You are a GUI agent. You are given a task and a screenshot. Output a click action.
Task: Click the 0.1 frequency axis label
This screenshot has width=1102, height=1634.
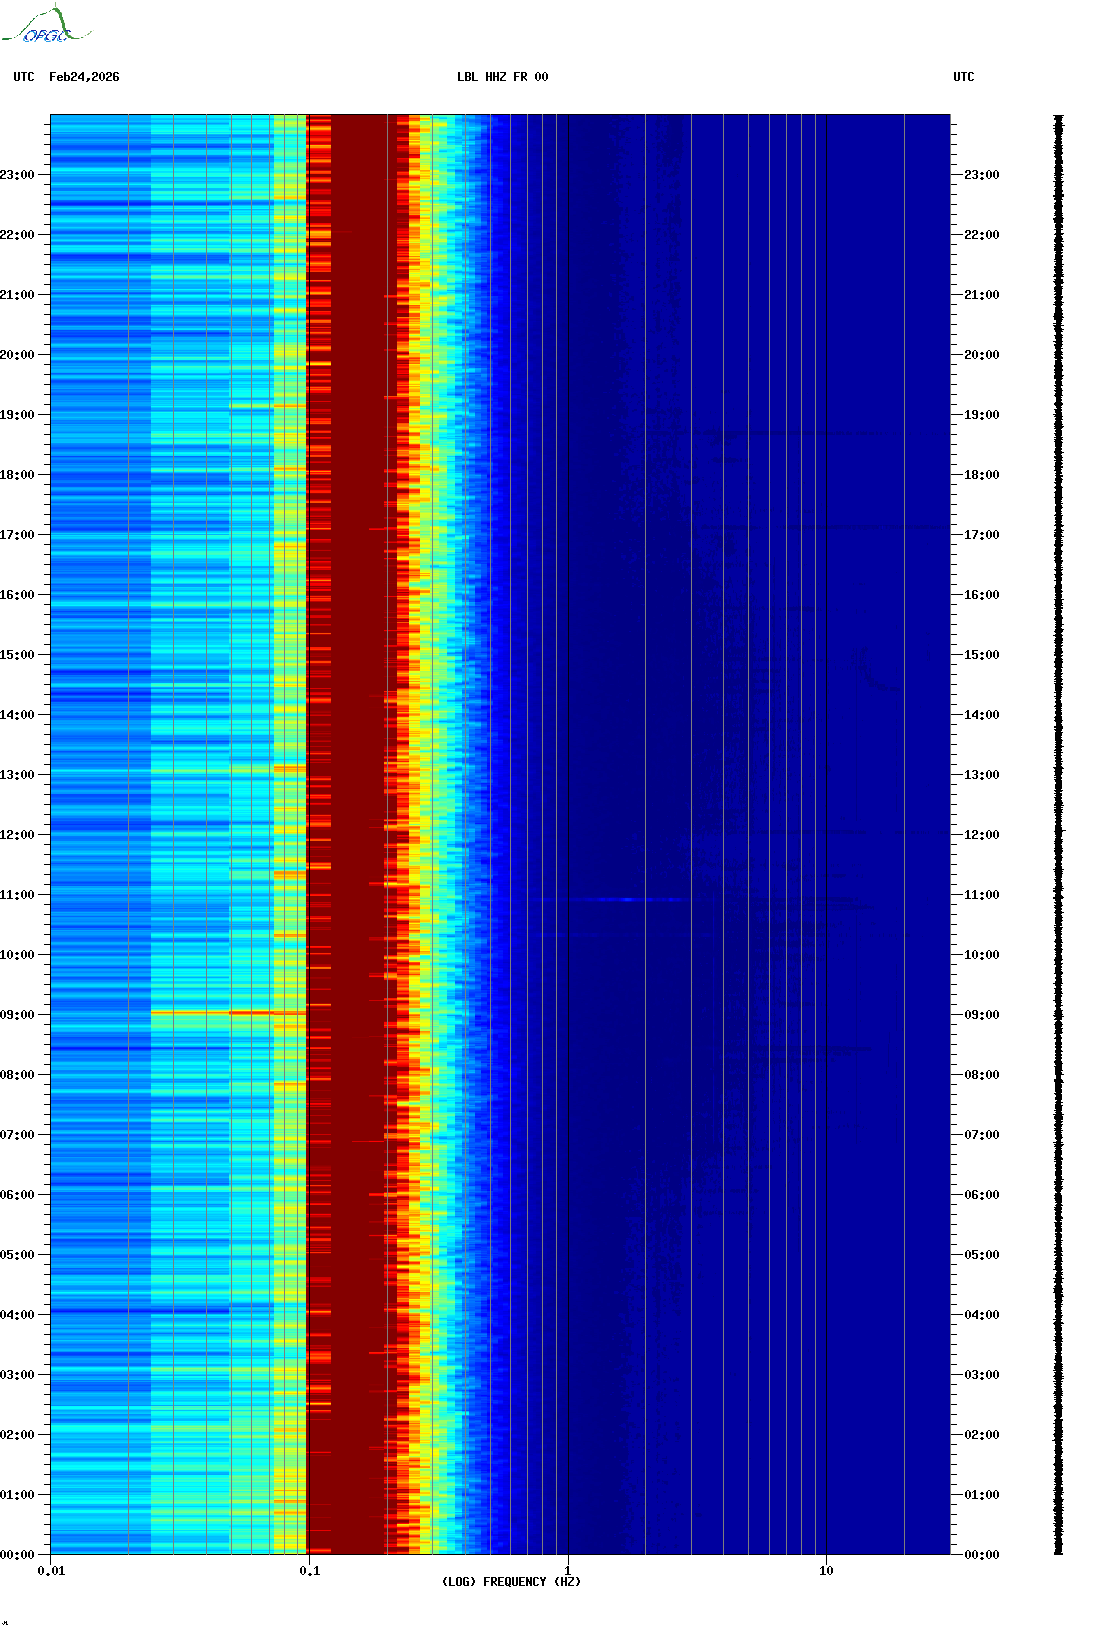coord(310,1571)
